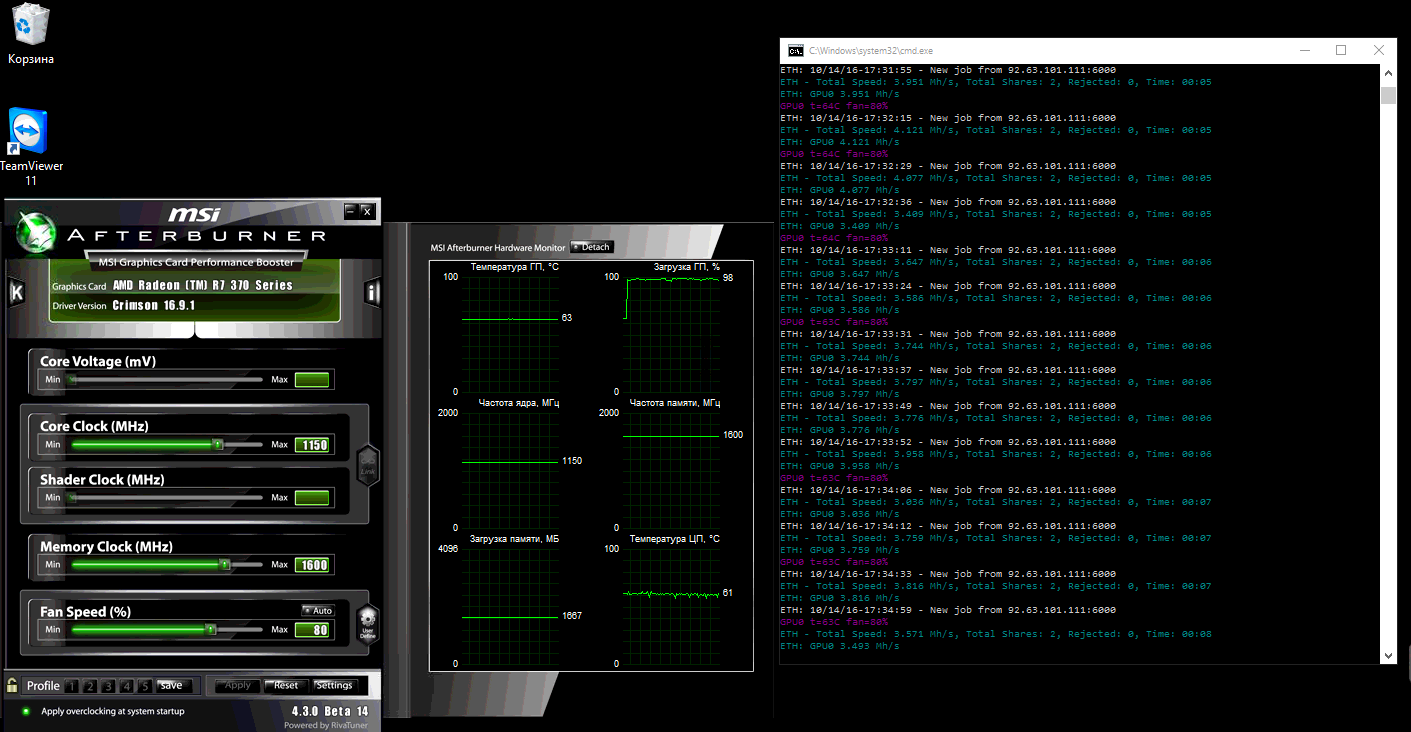This screenshot has width=1411, height=732.
Task: Detach the Hardware Monitor panel
Action: 591,247
